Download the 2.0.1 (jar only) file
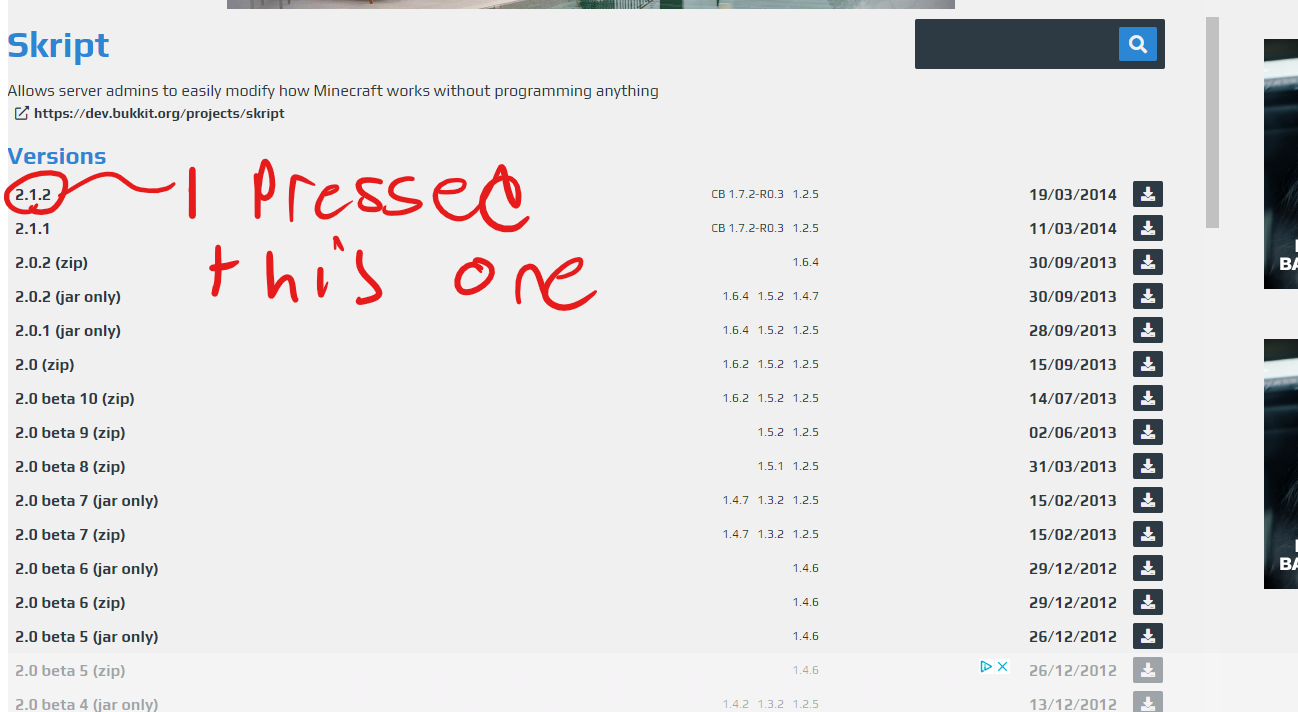This screenshot has width=1298, height=712. coord(1148,330)
